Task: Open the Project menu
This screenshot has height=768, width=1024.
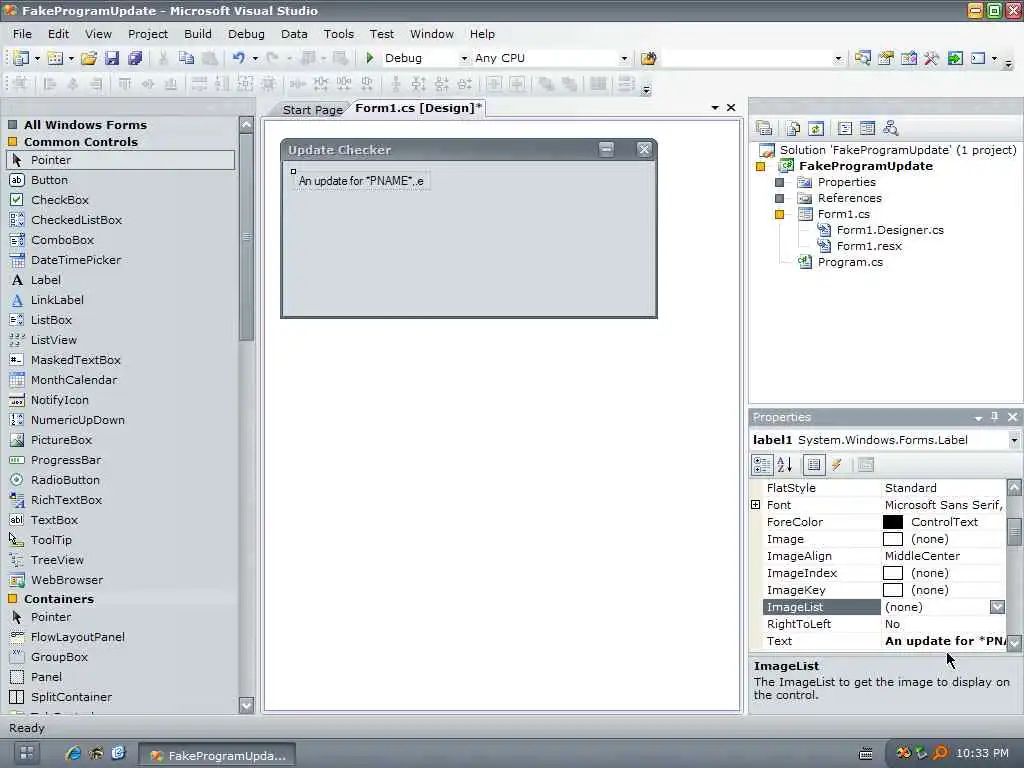Action: (148, 34)
